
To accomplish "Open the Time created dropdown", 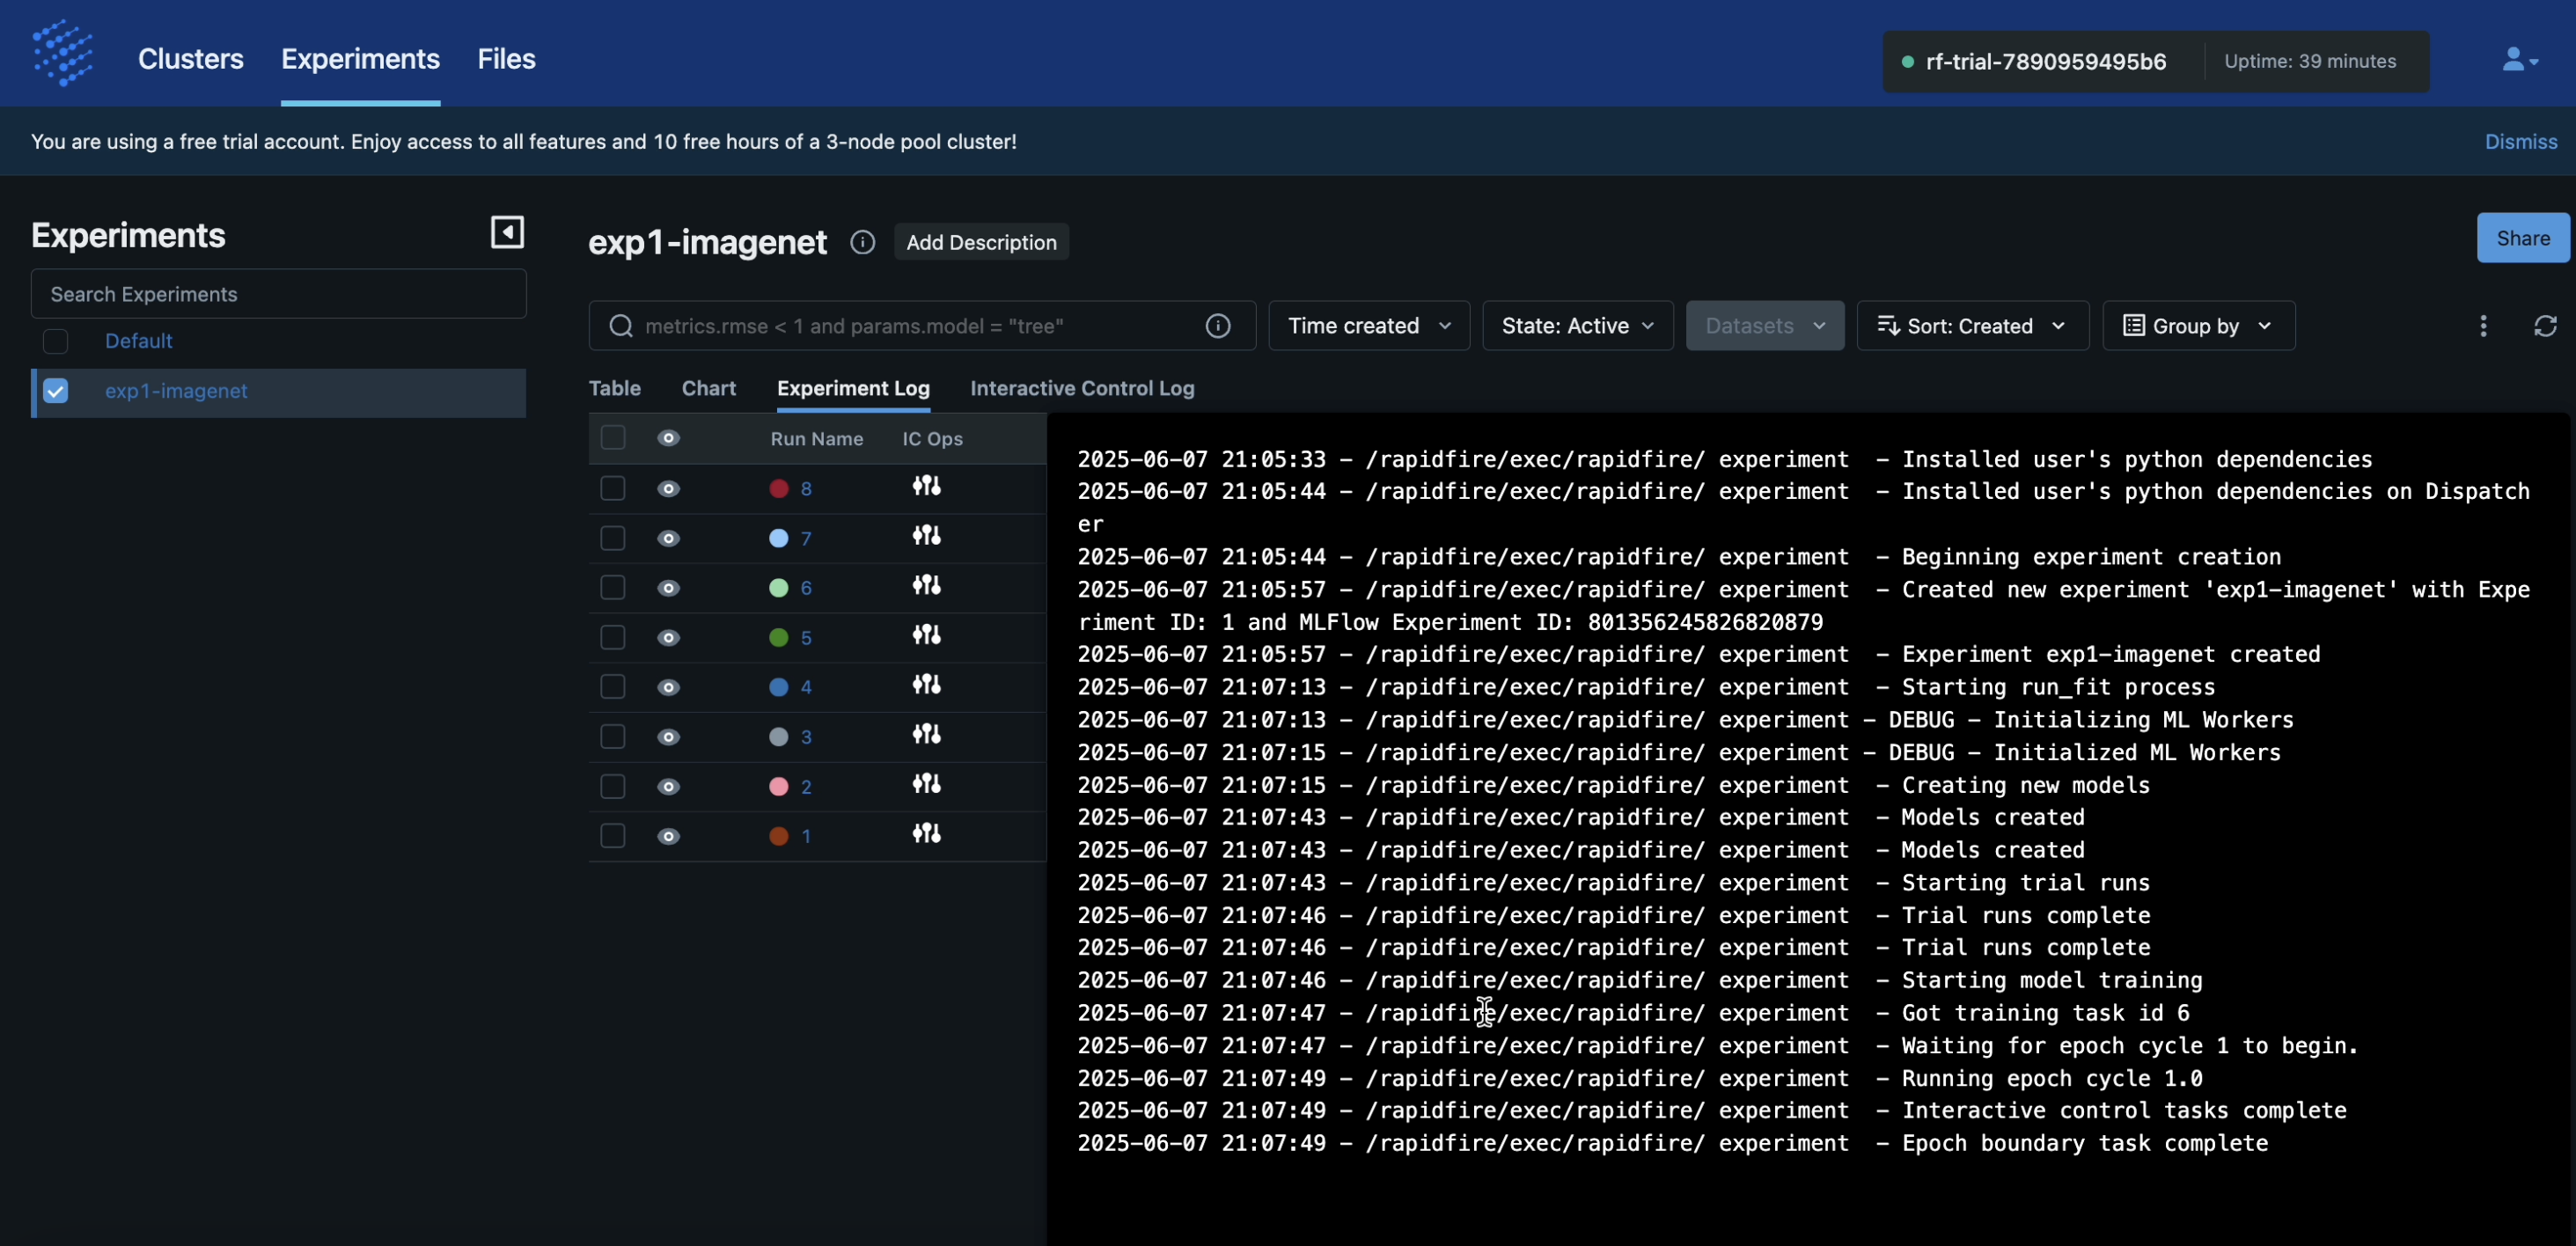I will (1369, 326).
